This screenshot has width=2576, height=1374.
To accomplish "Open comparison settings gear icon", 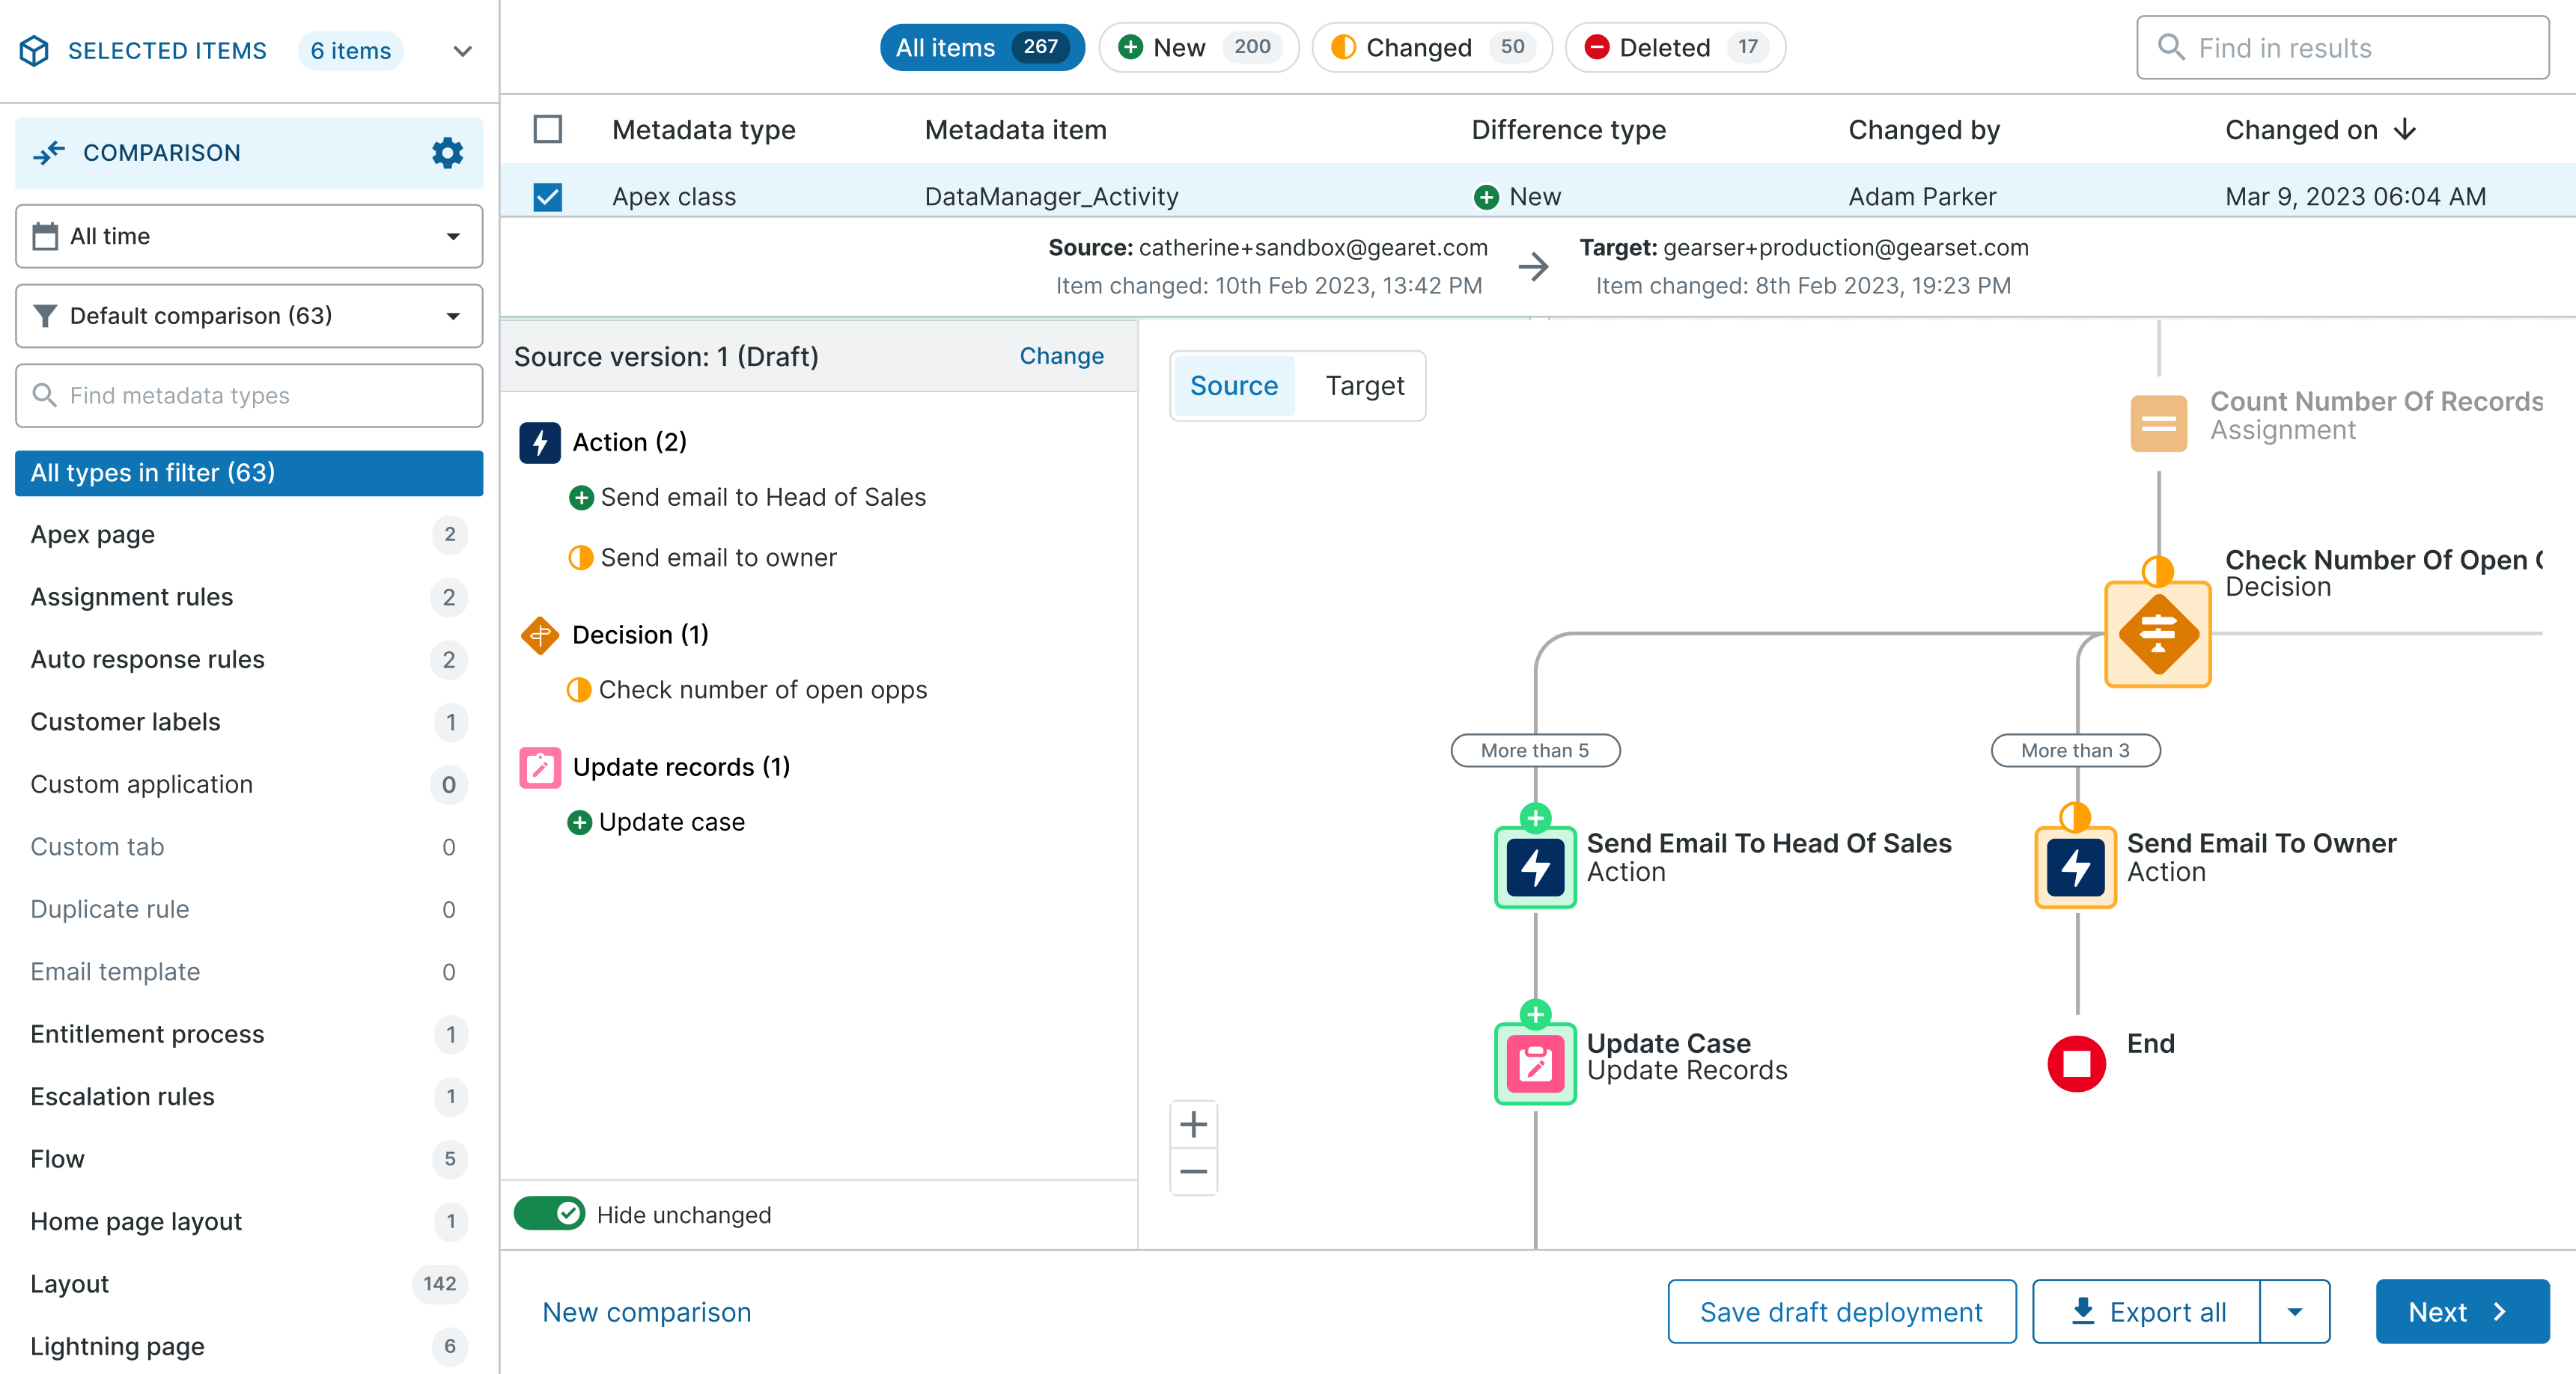I will pyautogui.click(x=447, y=153).
